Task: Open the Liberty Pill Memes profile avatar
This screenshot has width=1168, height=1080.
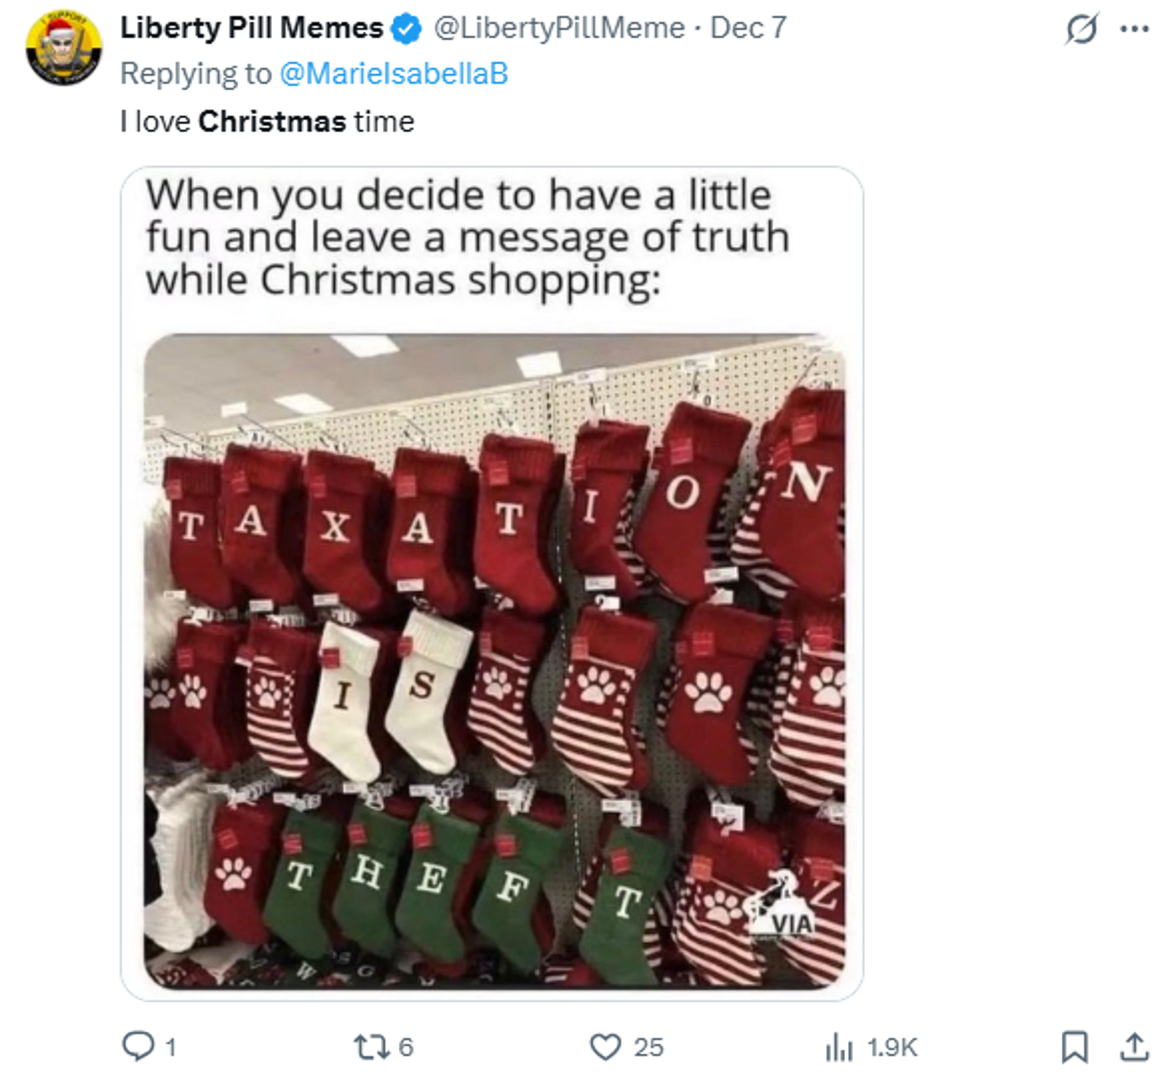Action: [63, 47]
